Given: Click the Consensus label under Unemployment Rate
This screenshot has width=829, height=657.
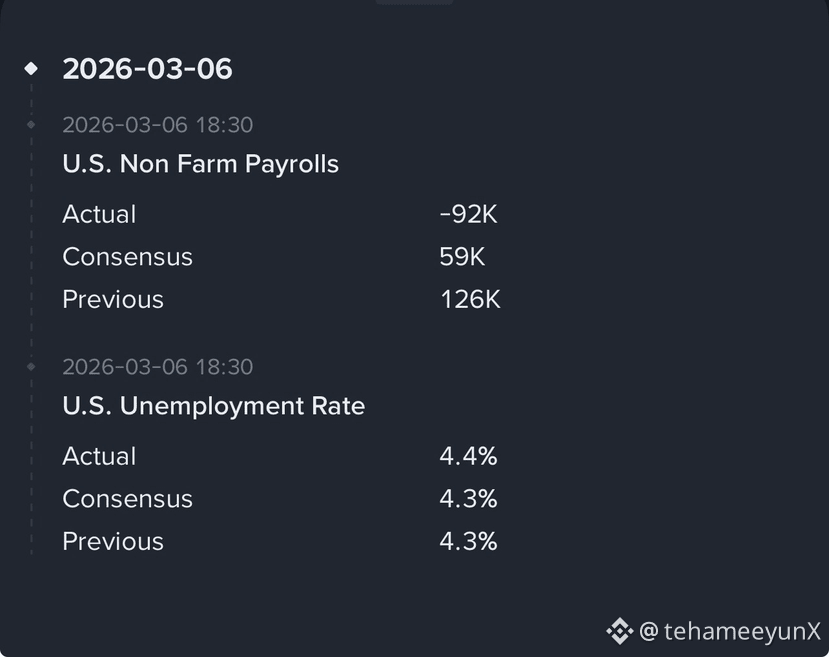Looking at the screenshot, I should click(x=127, y=499).
